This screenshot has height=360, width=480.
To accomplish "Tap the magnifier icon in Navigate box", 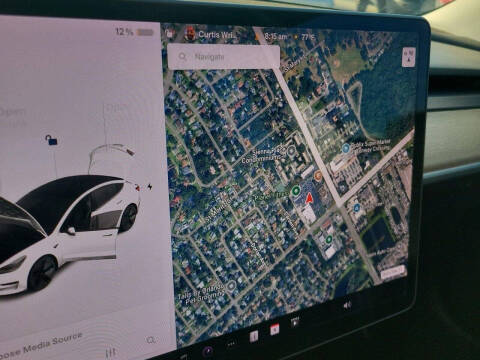I will pos(182,57).
